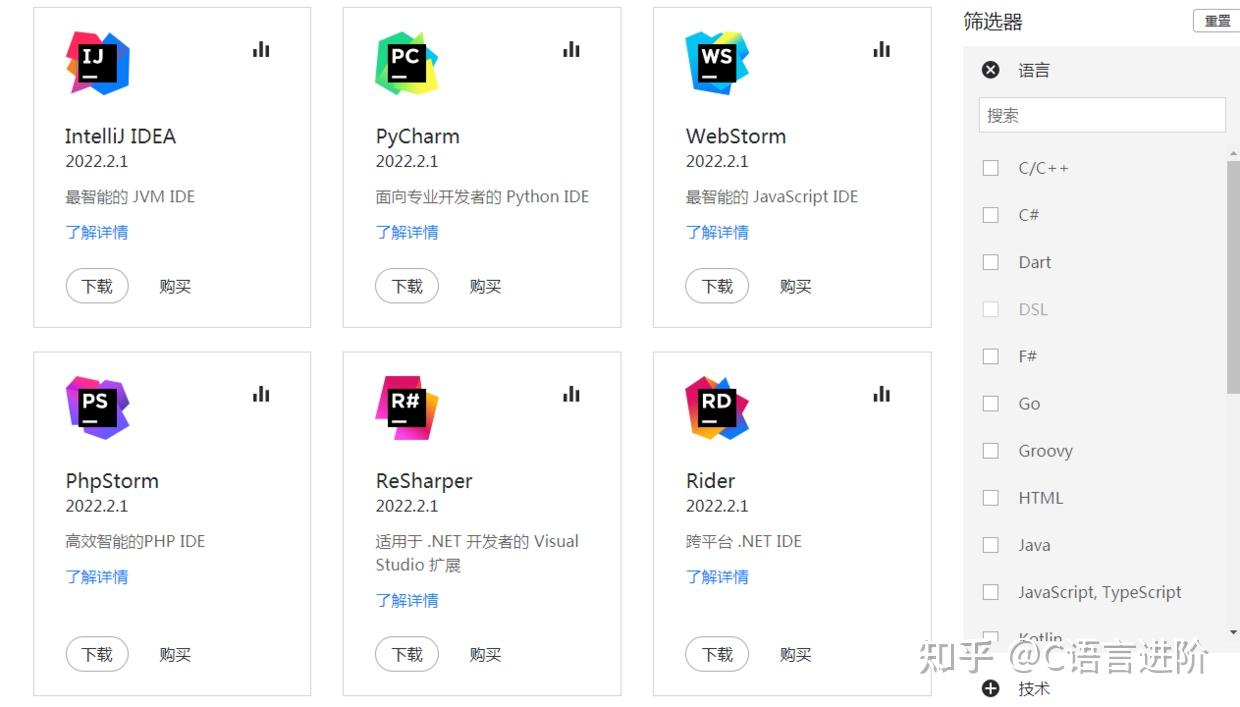Click the PyCharm logo icon
Image resolution: width=1240 pixels, height=707 pixels.
(407, 63)
